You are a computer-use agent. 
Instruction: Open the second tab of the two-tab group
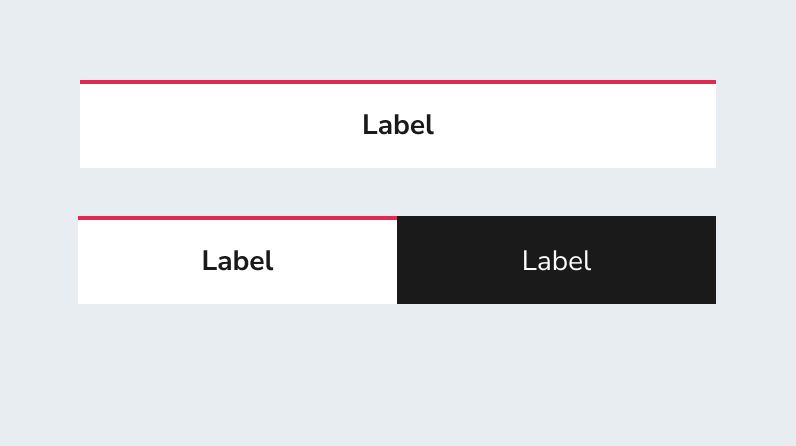tap(556, 260)
